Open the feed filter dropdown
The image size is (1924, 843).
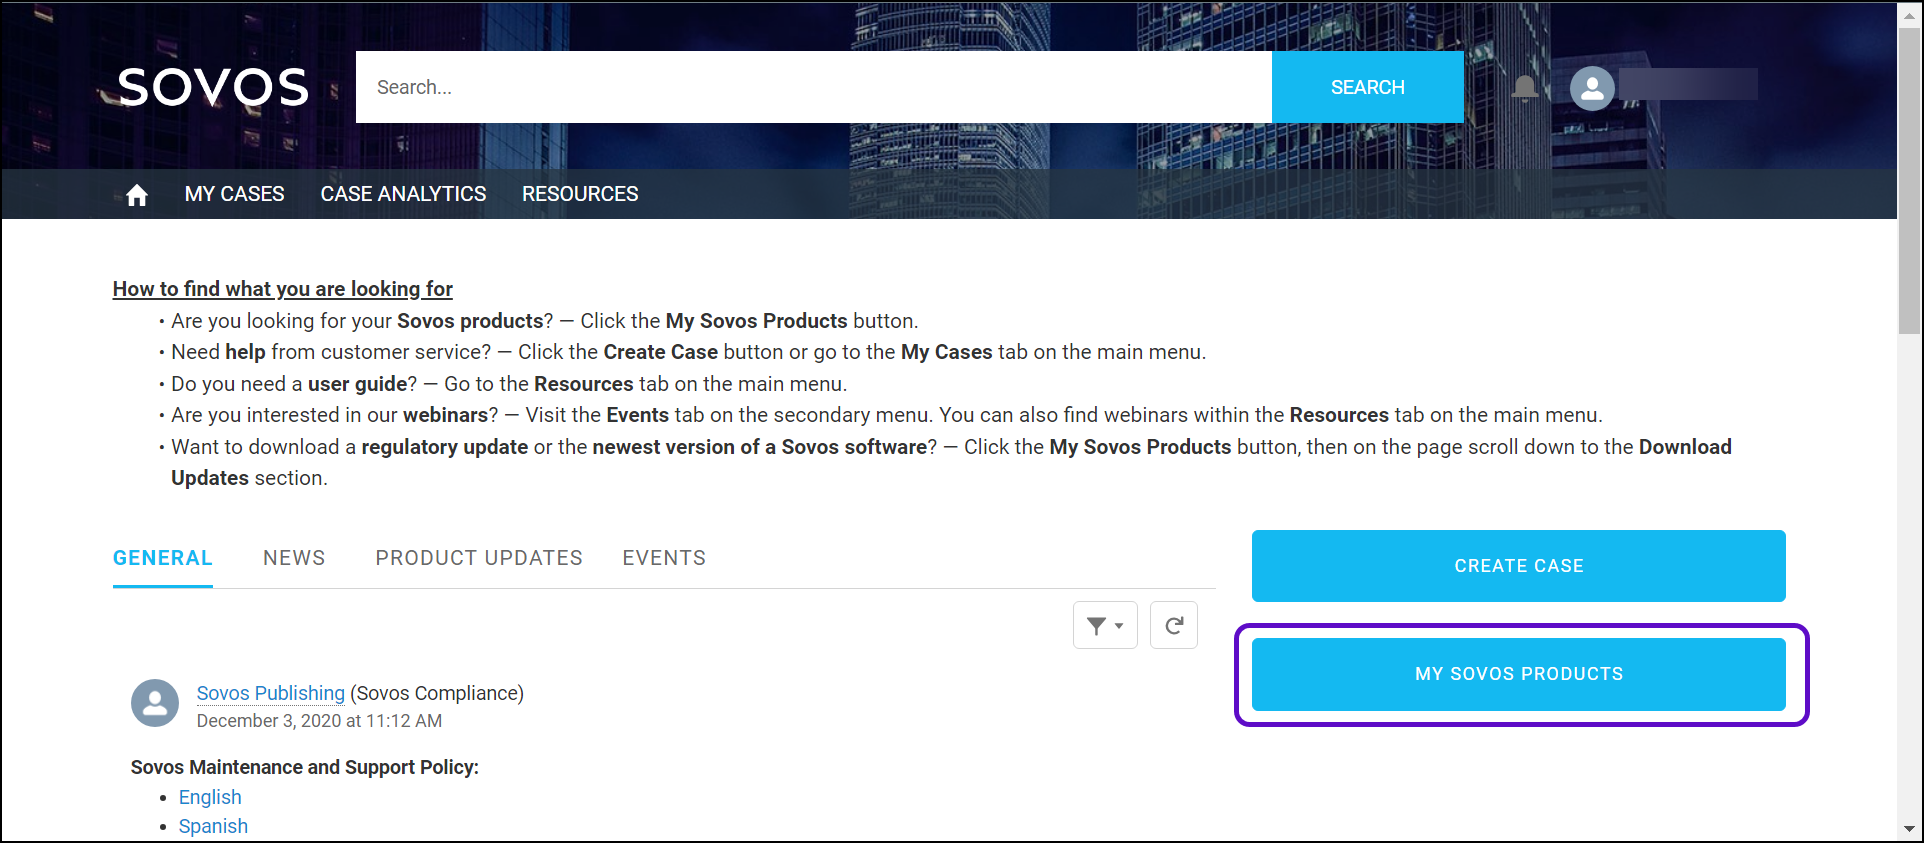tap(1104, 625)
